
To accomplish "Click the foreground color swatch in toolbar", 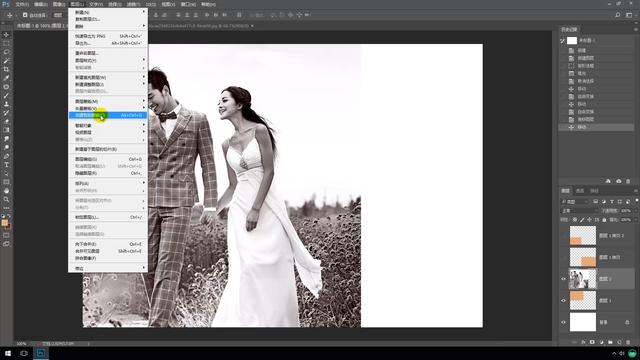I will point(4,222).
